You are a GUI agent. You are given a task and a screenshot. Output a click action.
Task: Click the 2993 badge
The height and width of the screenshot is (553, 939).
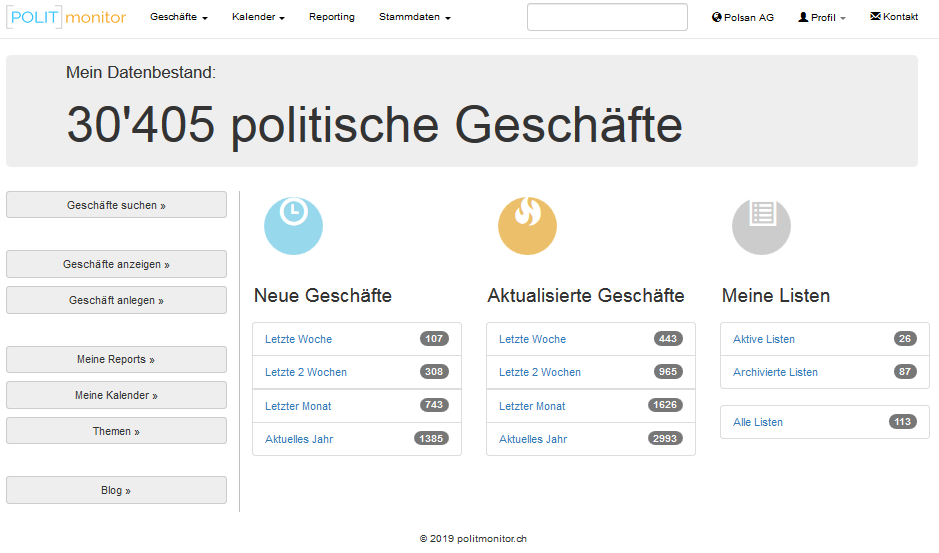665,439
